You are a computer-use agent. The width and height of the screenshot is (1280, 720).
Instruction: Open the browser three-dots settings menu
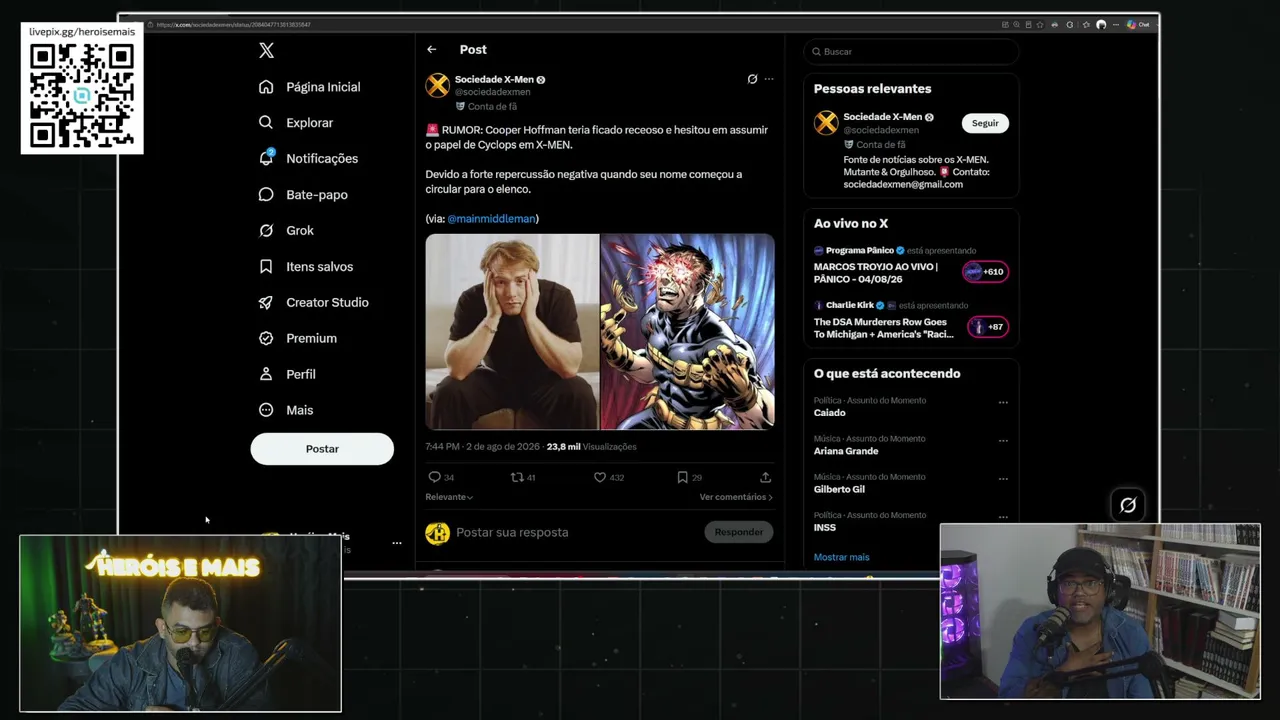click(1114, 25)
